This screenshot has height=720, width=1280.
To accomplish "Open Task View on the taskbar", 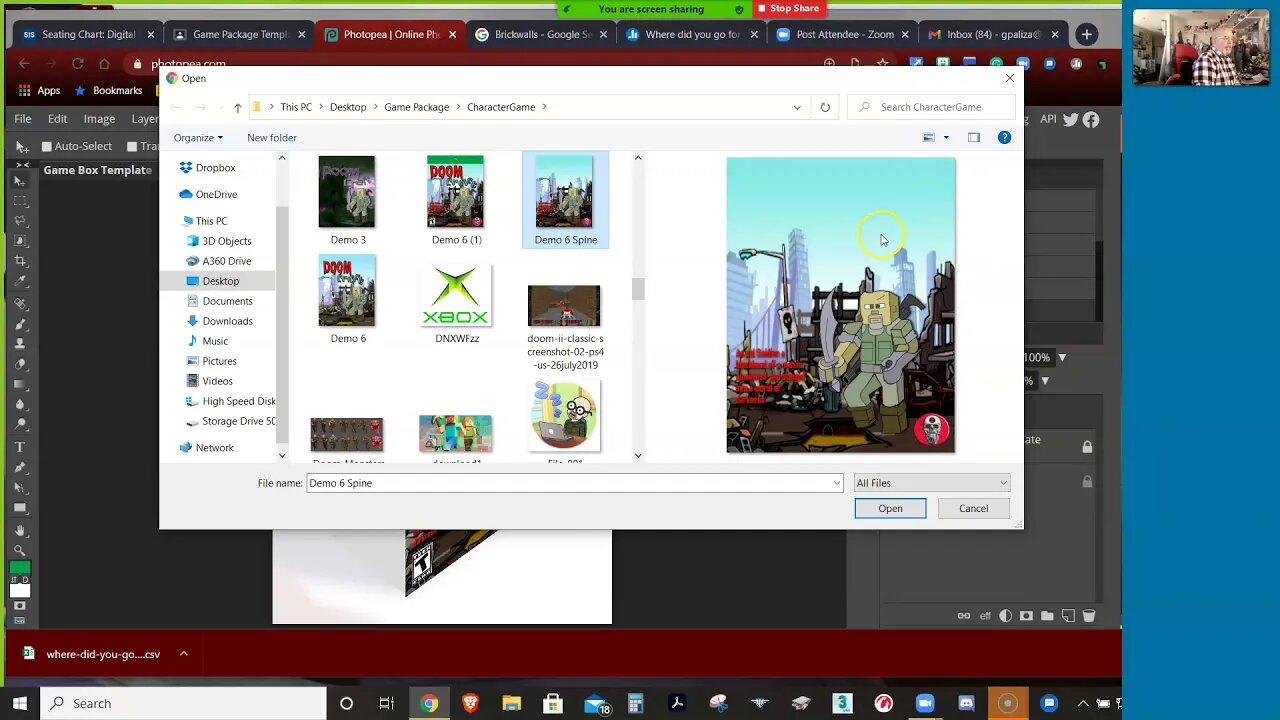I will [x=387, y=703].
